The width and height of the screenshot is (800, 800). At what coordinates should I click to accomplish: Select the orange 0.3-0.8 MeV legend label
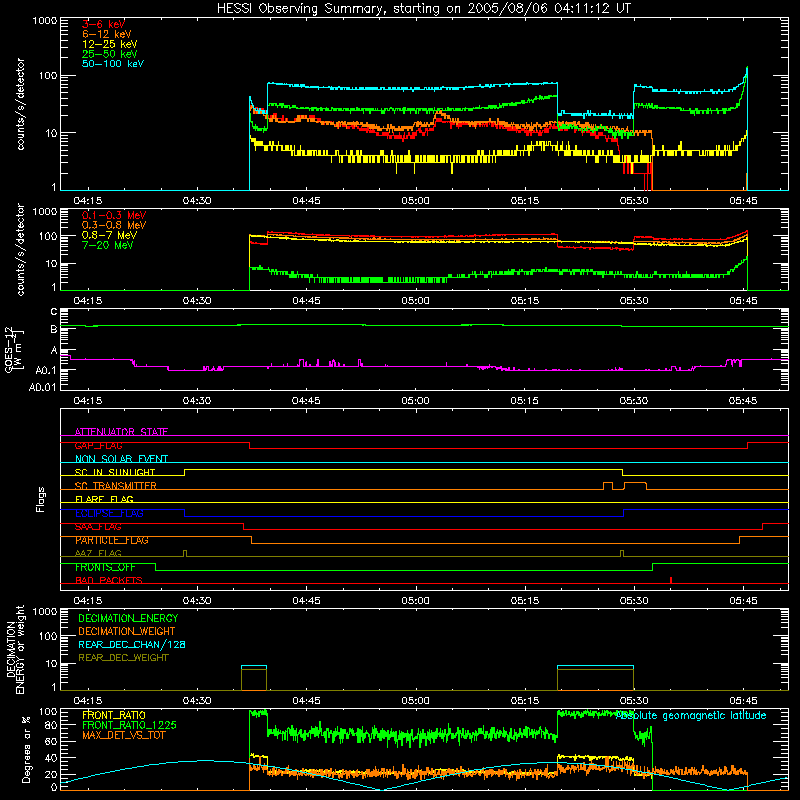[114, 225]
